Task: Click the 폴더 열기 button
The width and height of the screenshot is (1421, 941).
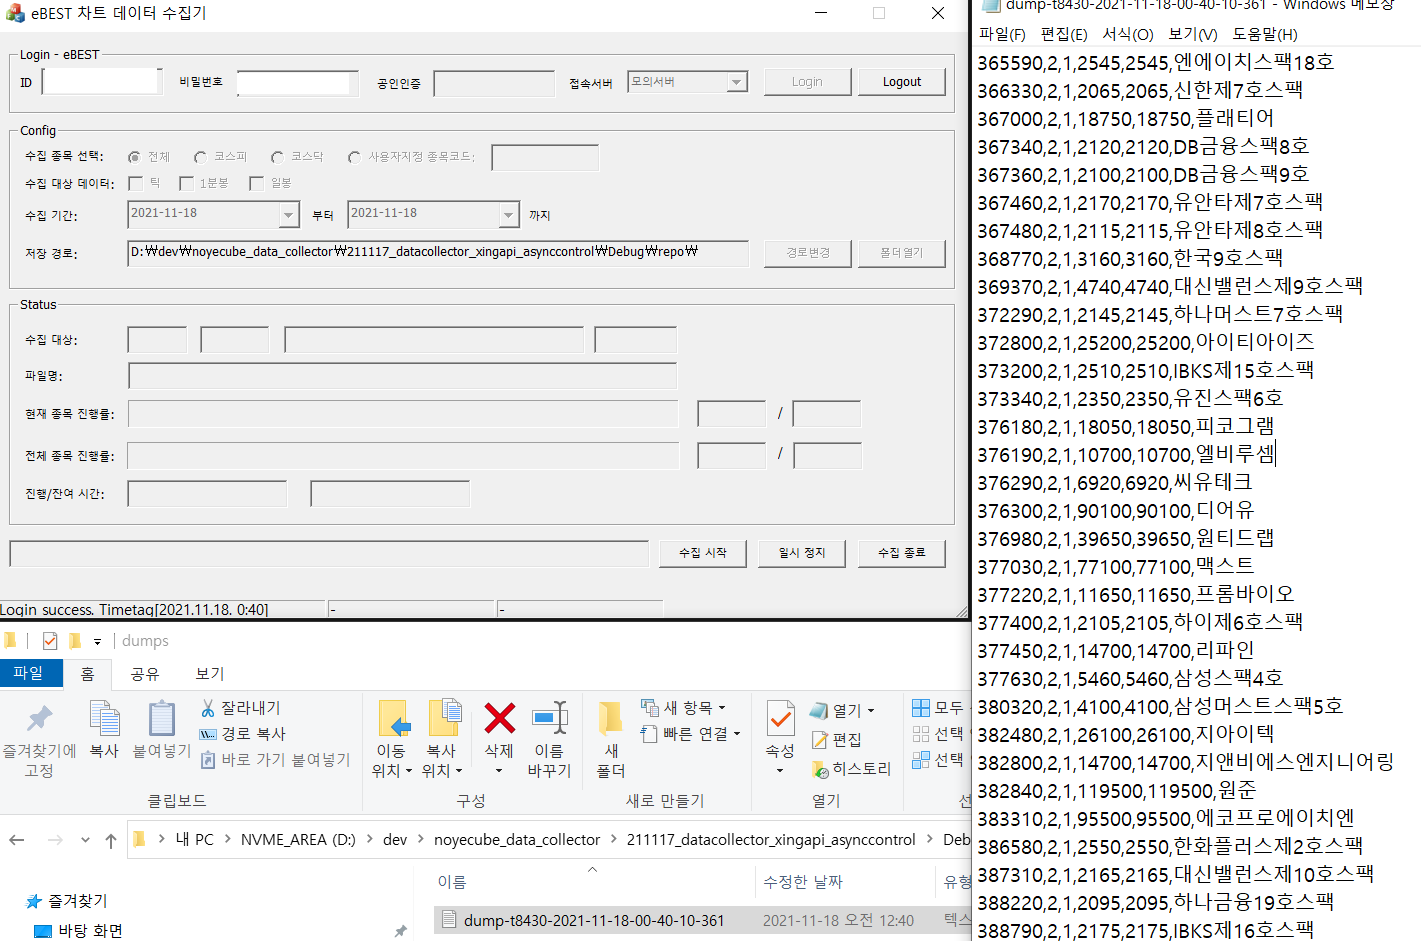Action: click(x=902, y=253)
